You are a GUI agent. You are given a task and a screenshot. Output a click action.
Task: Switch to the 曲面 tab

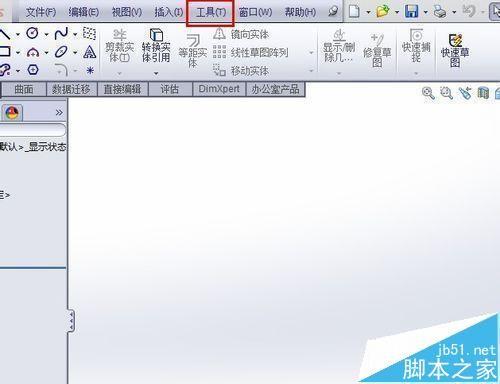[24, 89]
